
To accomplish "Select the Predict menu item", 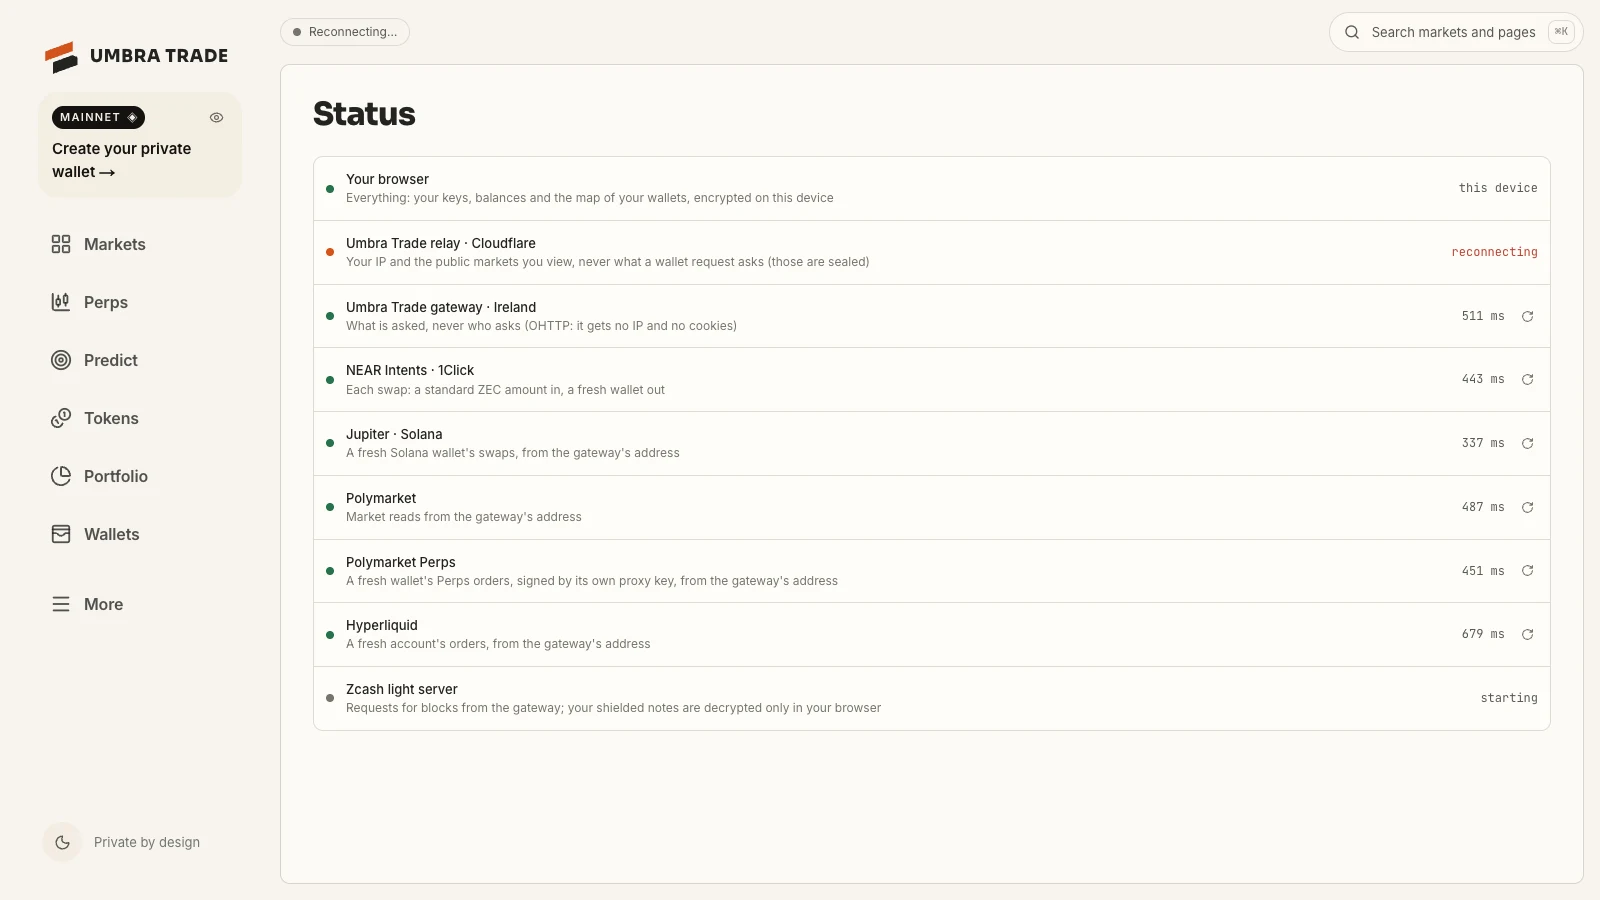I will click(x=140, y=360).
